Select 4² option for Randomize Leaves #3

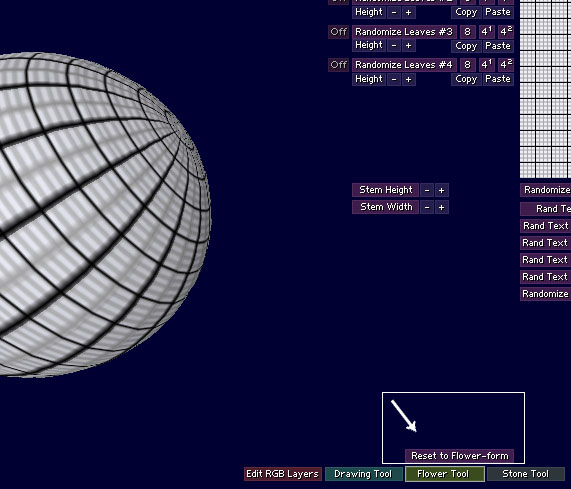click(506, 32)
